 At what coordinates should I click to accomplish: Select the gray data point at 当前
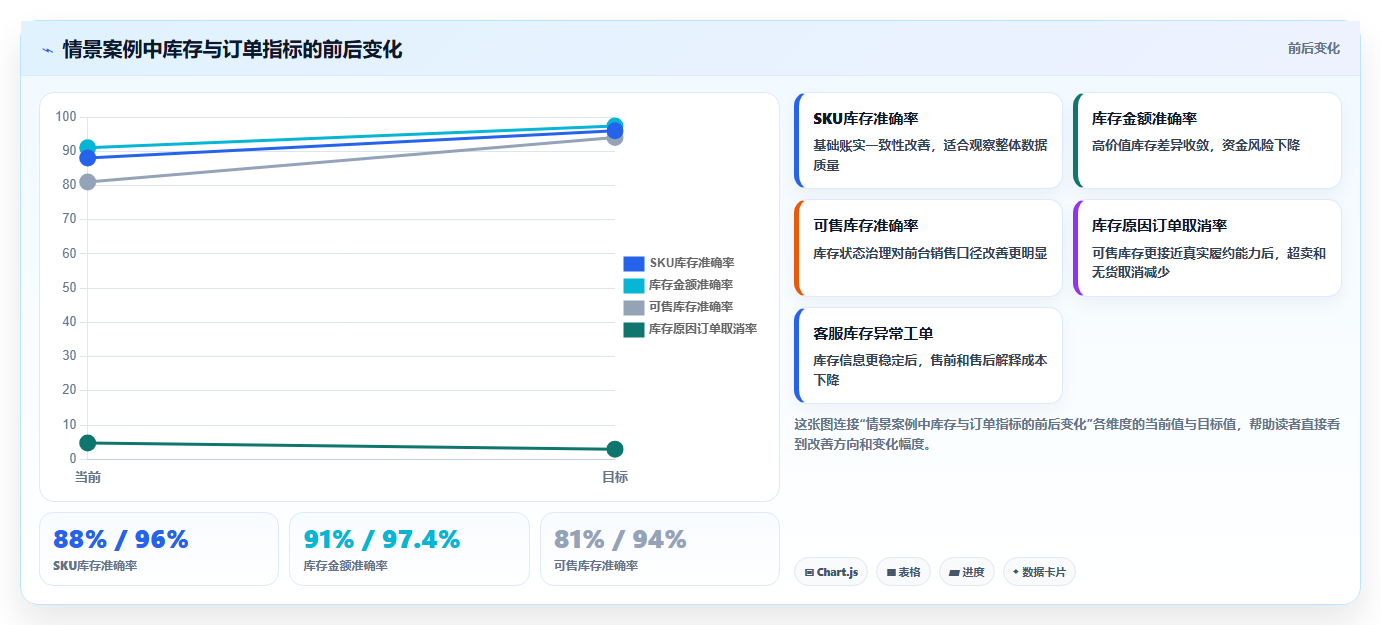[88, 182]
